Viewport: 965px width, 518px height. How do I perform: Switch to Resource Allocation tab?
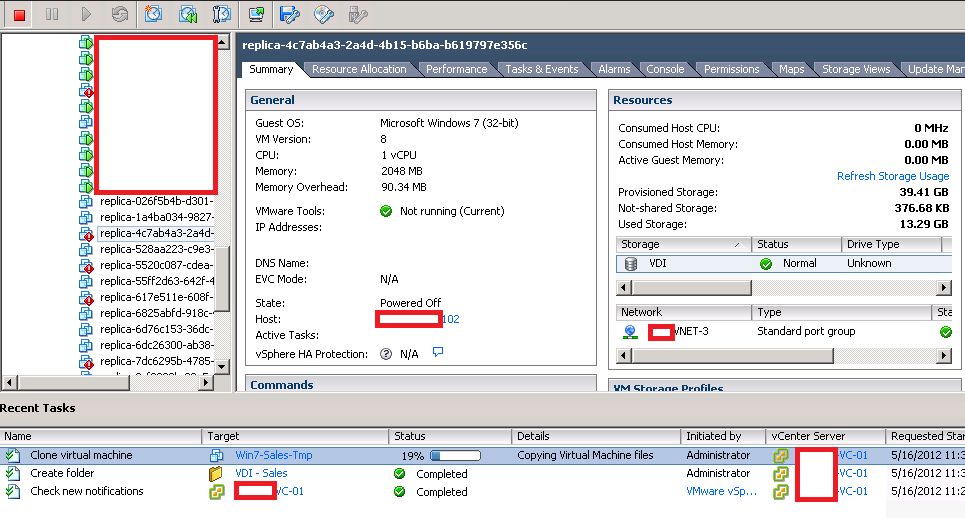click(x=359, y=69)
